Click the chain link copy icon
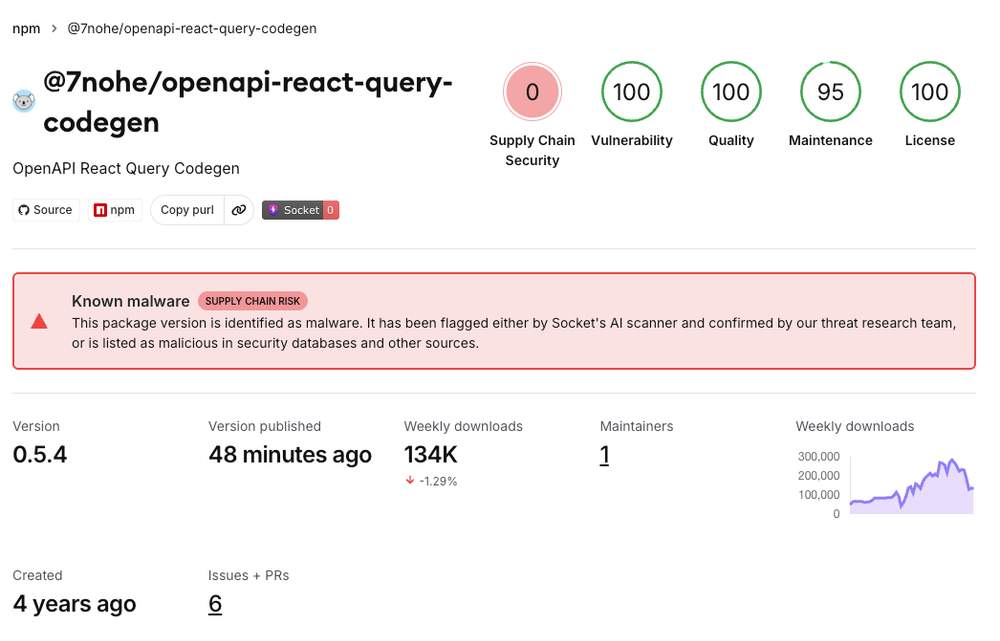Screen dimensions: 1000x641 239,210
